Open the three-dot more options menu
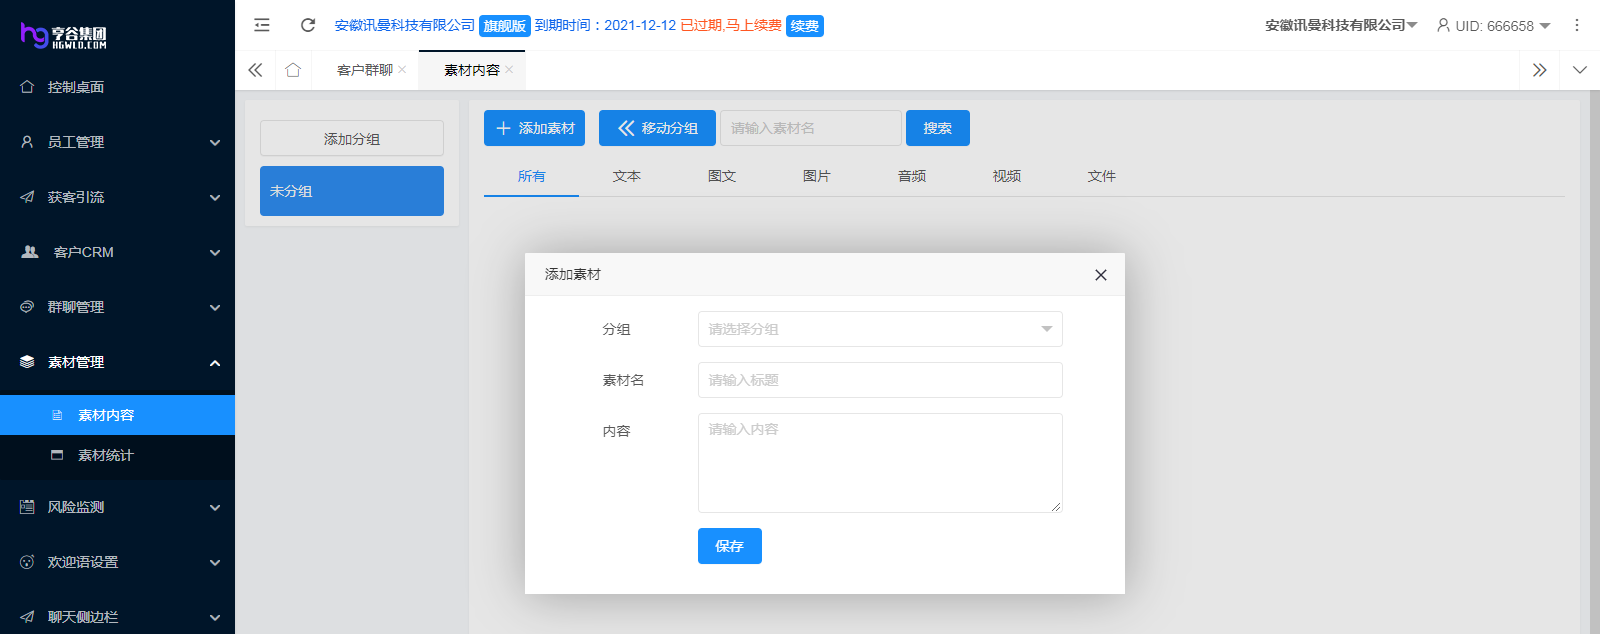 1577,25
